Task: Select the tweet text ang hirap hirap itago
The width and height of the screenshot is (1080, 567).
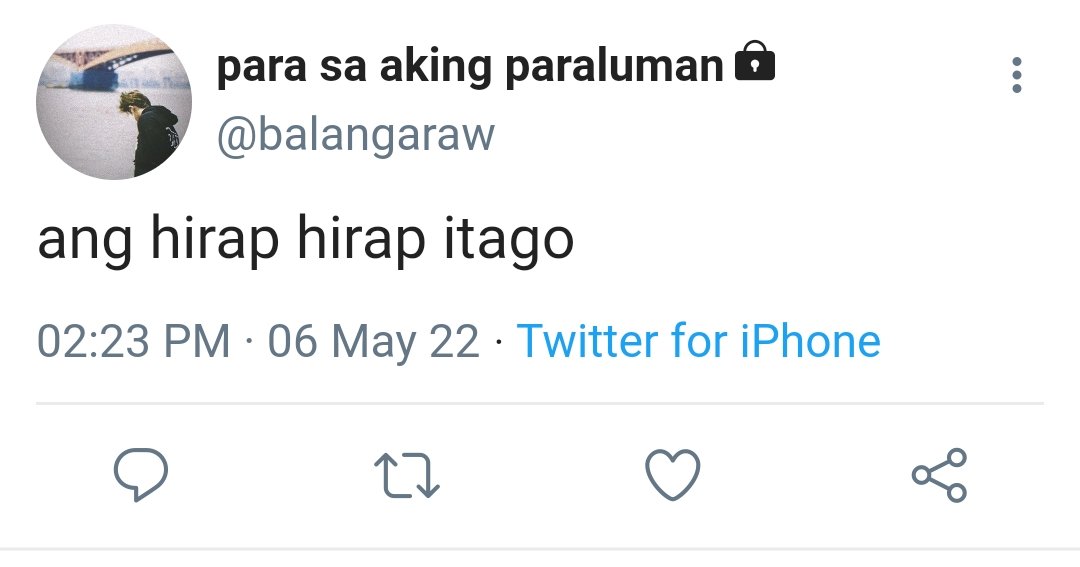Action: point(305,240)
